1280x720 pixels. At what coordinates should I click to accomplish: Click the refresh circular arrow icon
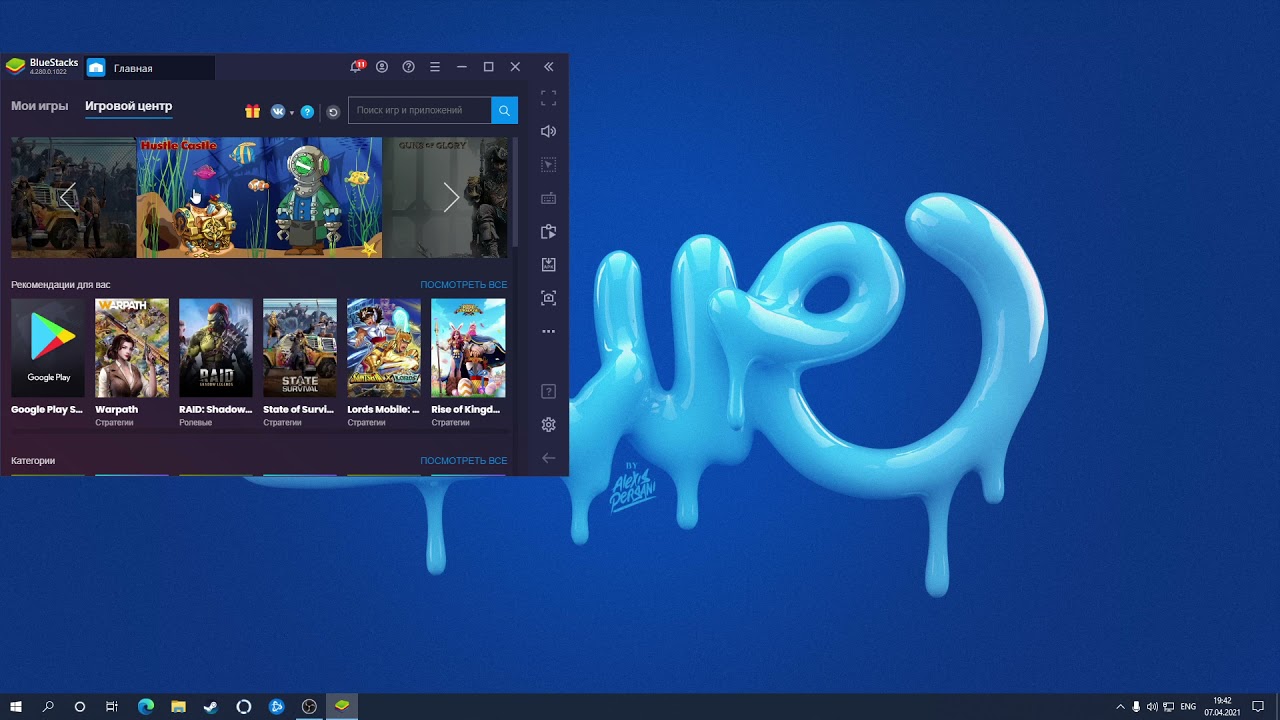click(x=333, y=112)
